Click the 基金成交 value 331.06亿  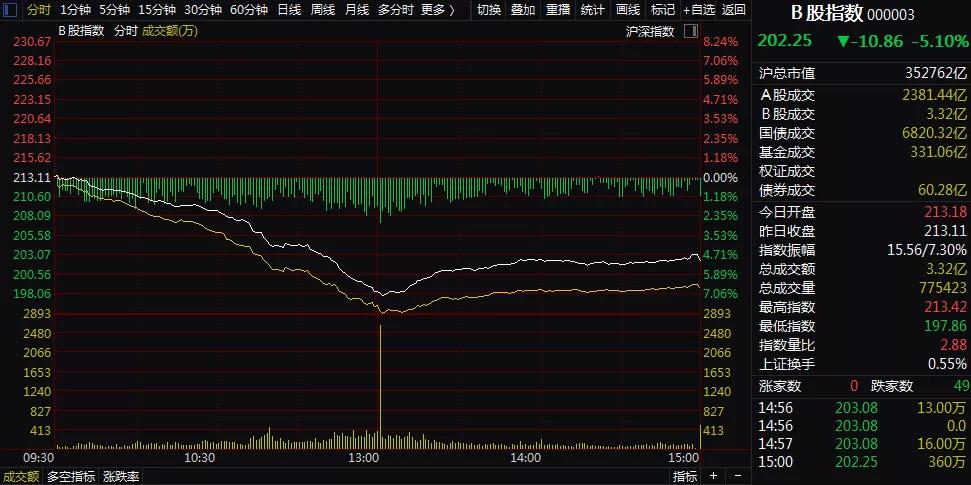coord(936,152)
